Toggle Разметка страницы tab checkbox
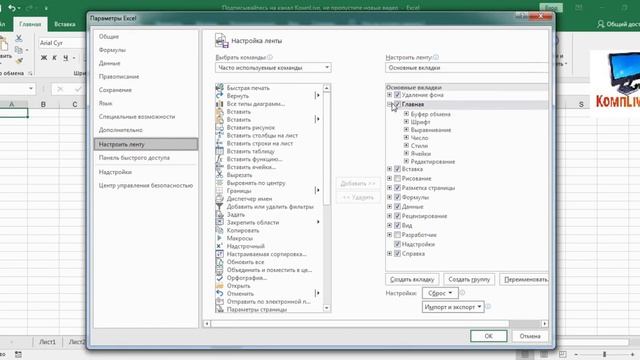The height and width of the screenshot is (360, 640). 397,188
